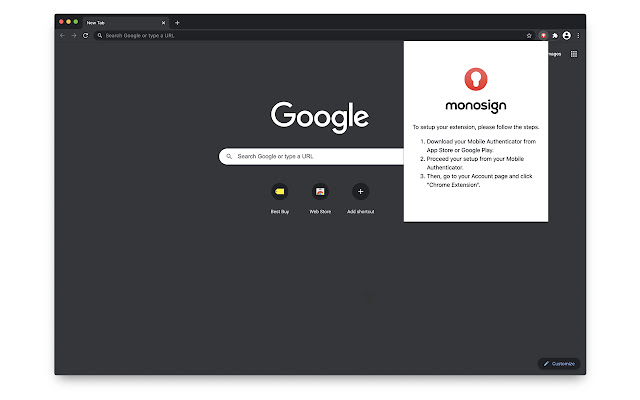The image size is (640, 400).
Task: Reload the page with refresh icon
Action: [85, 36]
